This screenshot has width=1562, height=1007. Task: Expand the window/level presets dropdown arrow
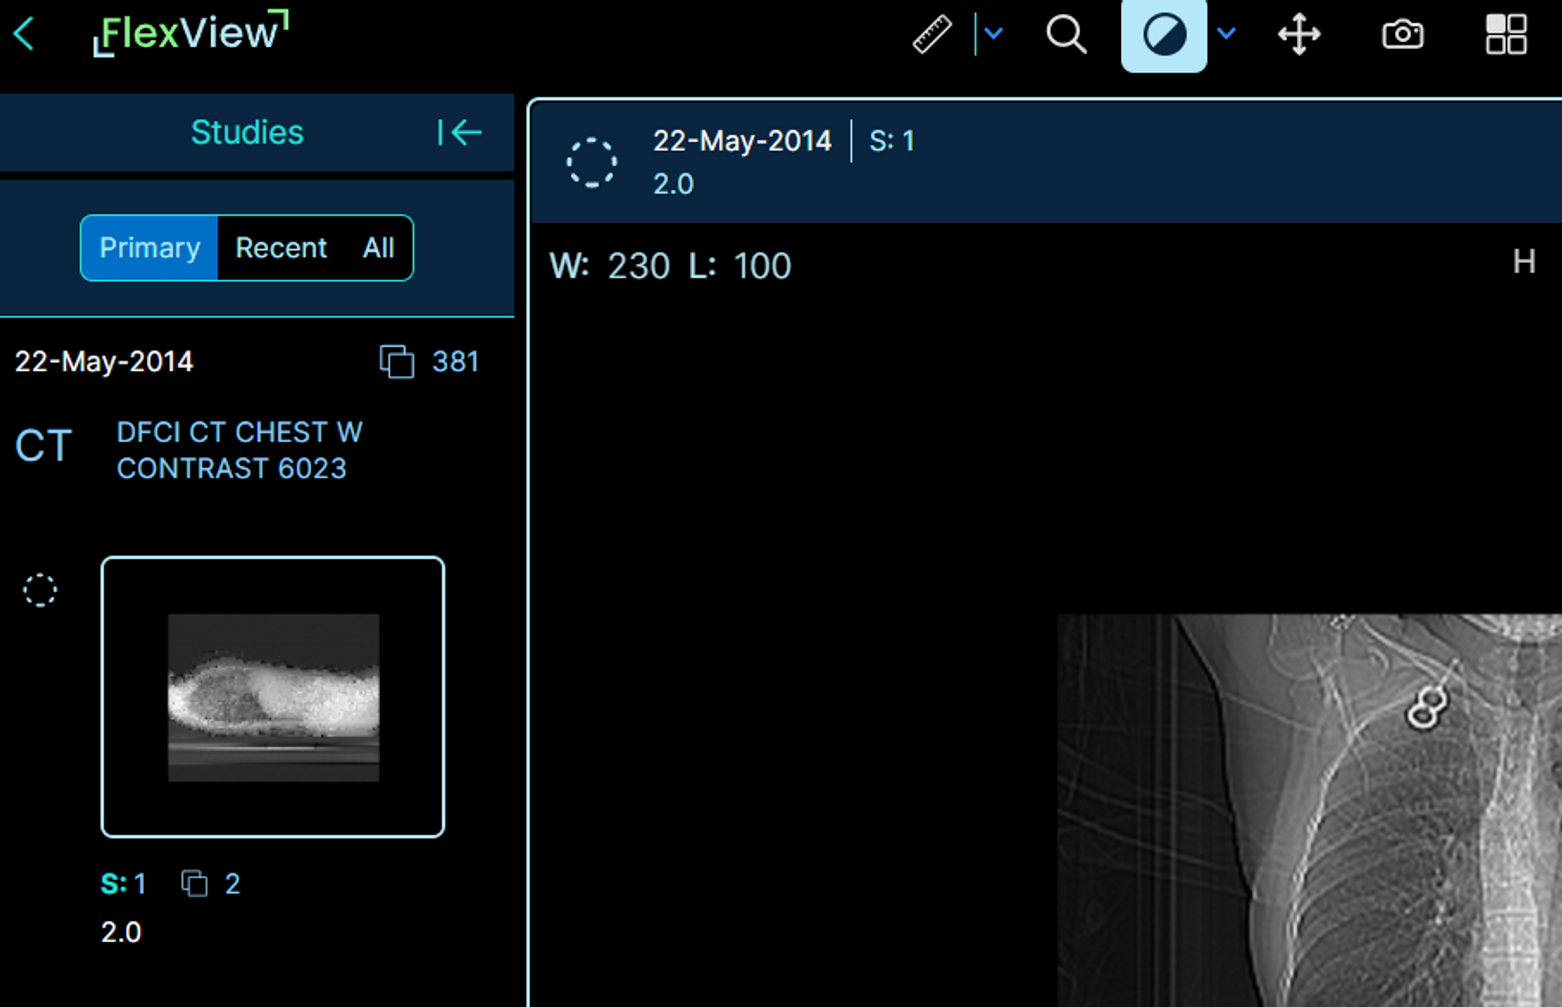1227,35
